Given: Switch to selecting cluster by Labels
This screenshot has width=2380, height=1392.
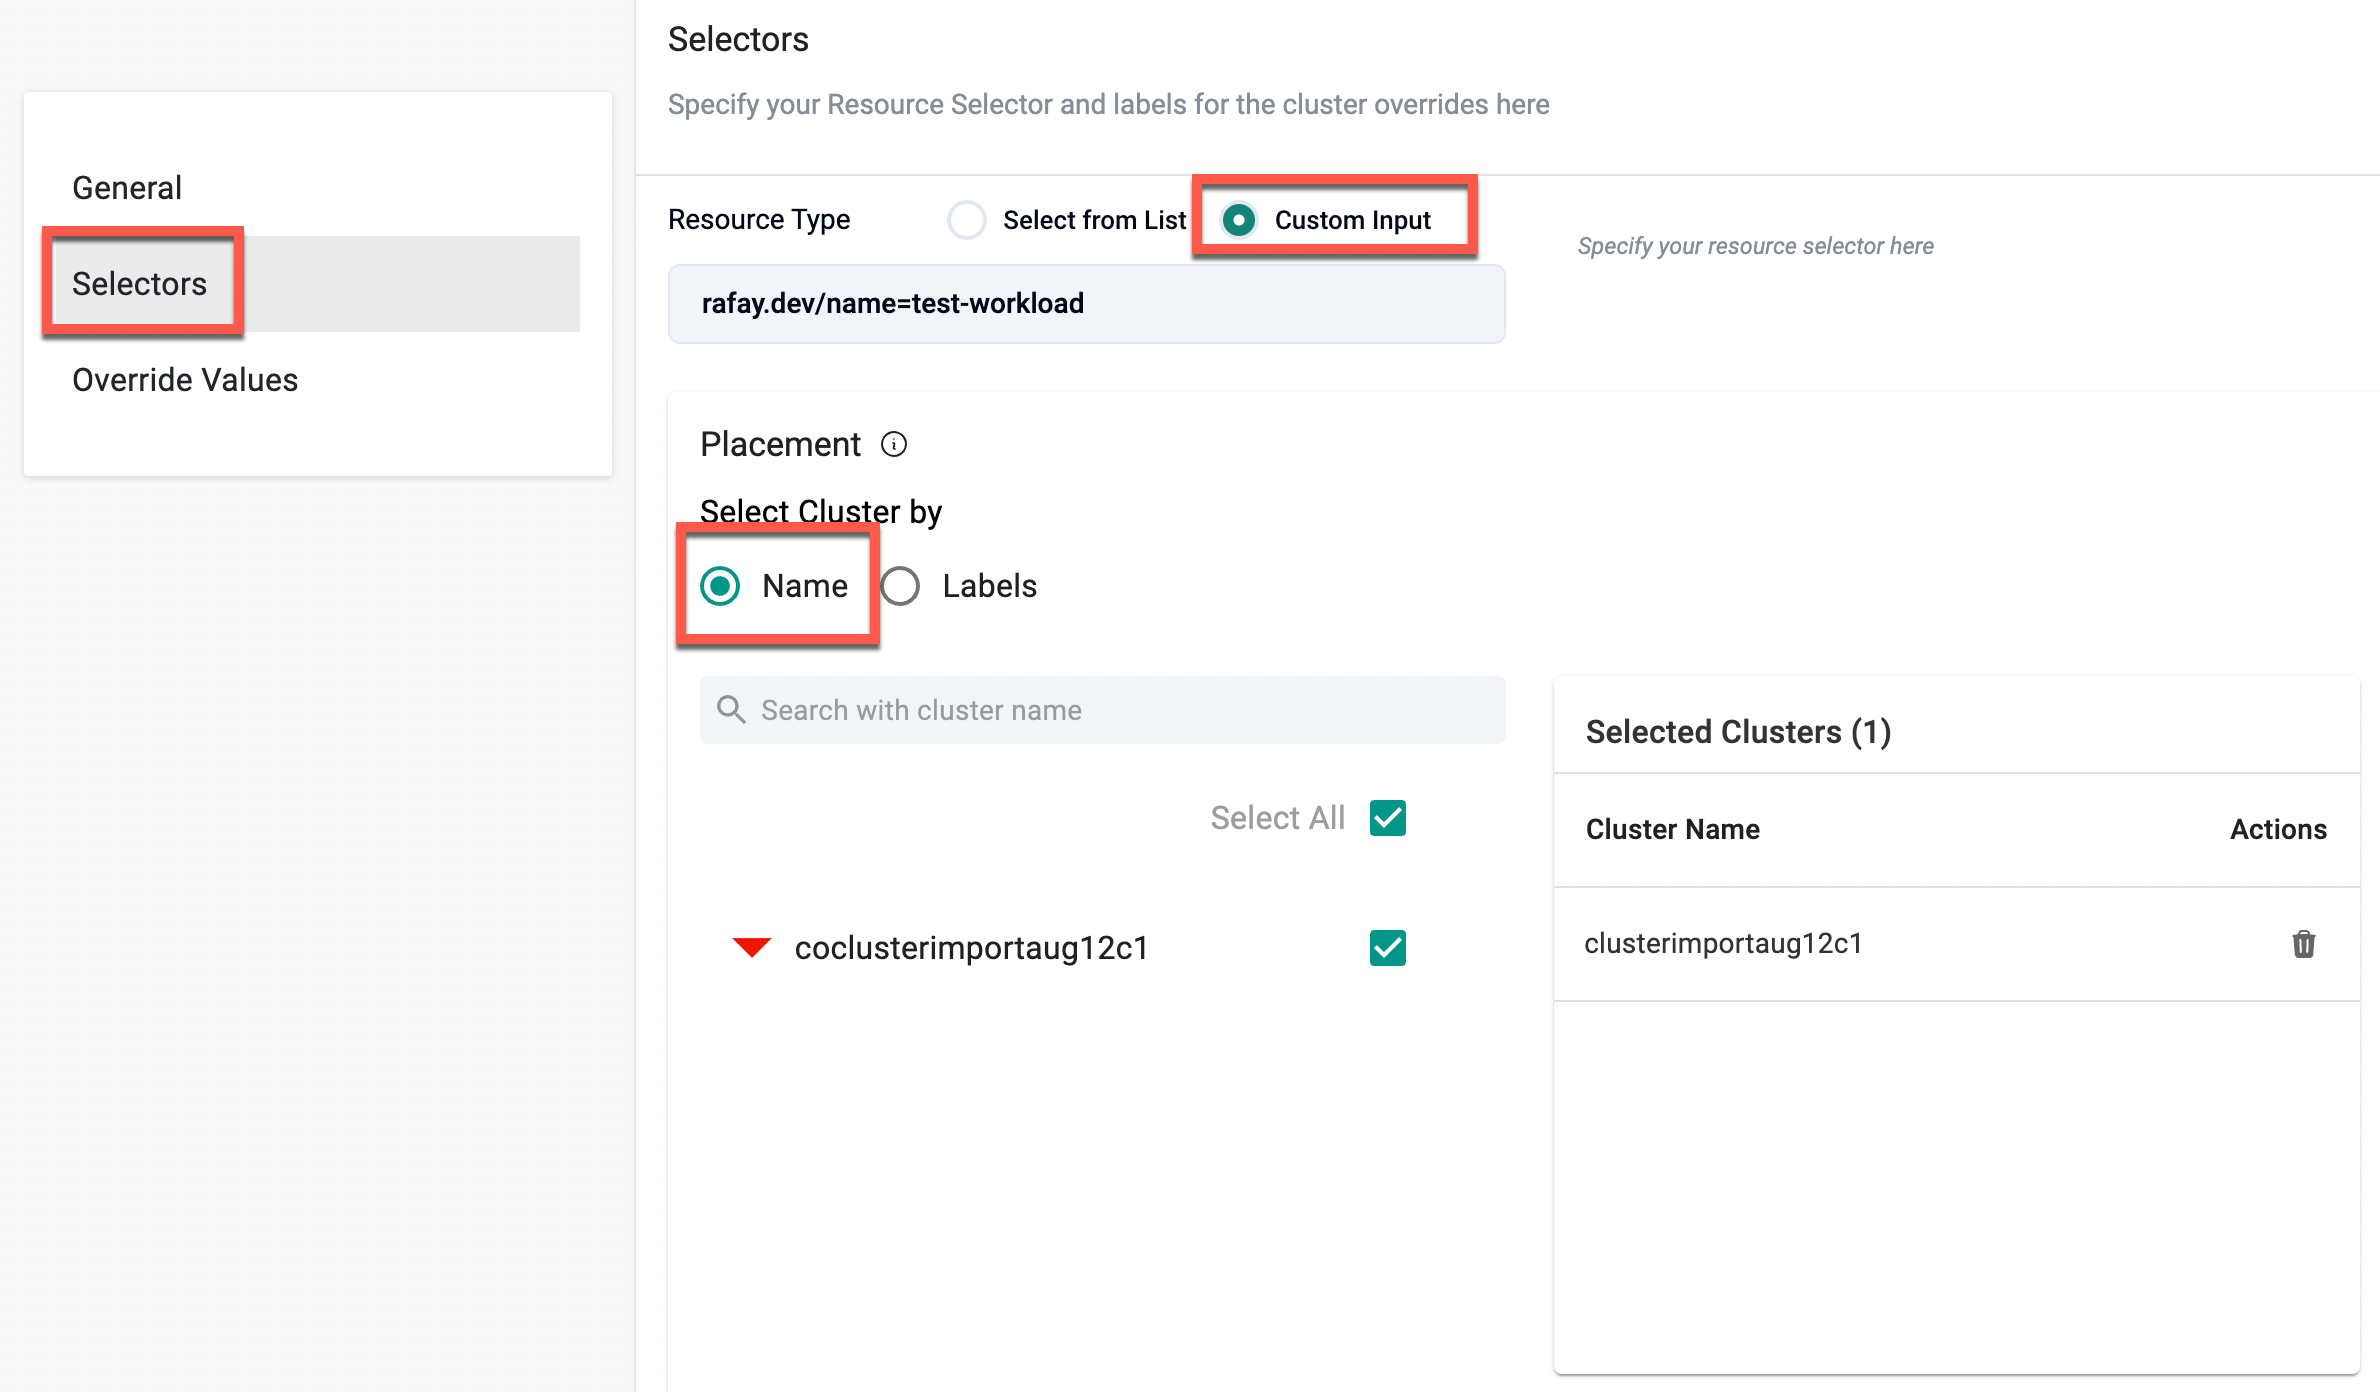Looking at the screenshot, I should click(x=900, y=586).
